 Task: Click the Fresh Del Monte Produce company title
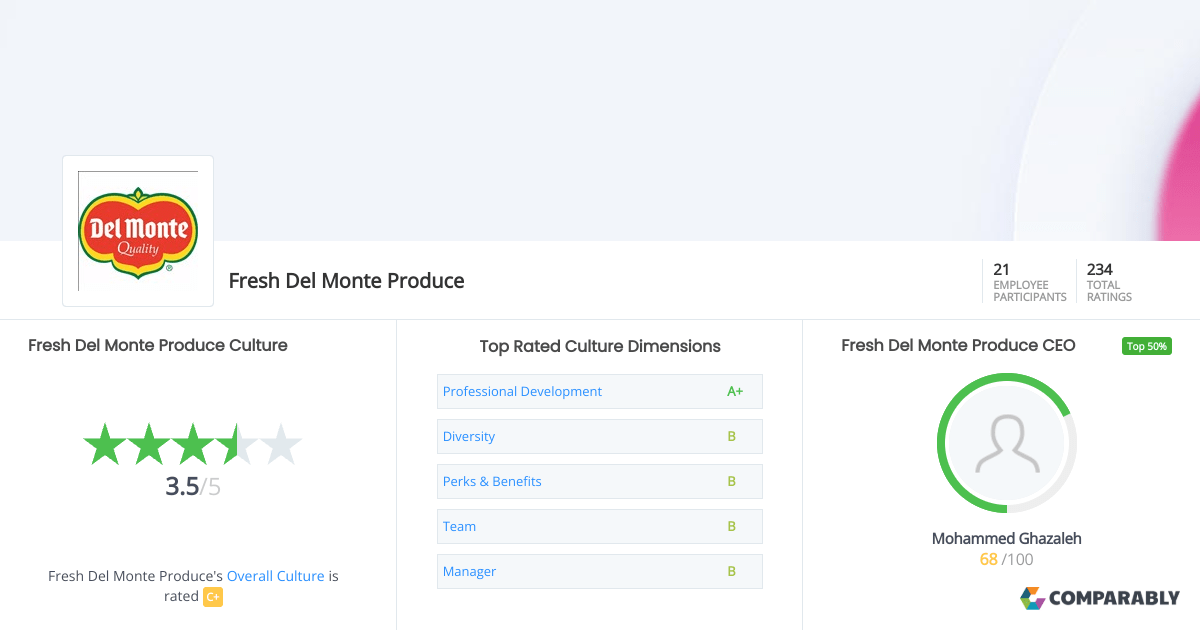pyautogui.click(x=346, y=281)
